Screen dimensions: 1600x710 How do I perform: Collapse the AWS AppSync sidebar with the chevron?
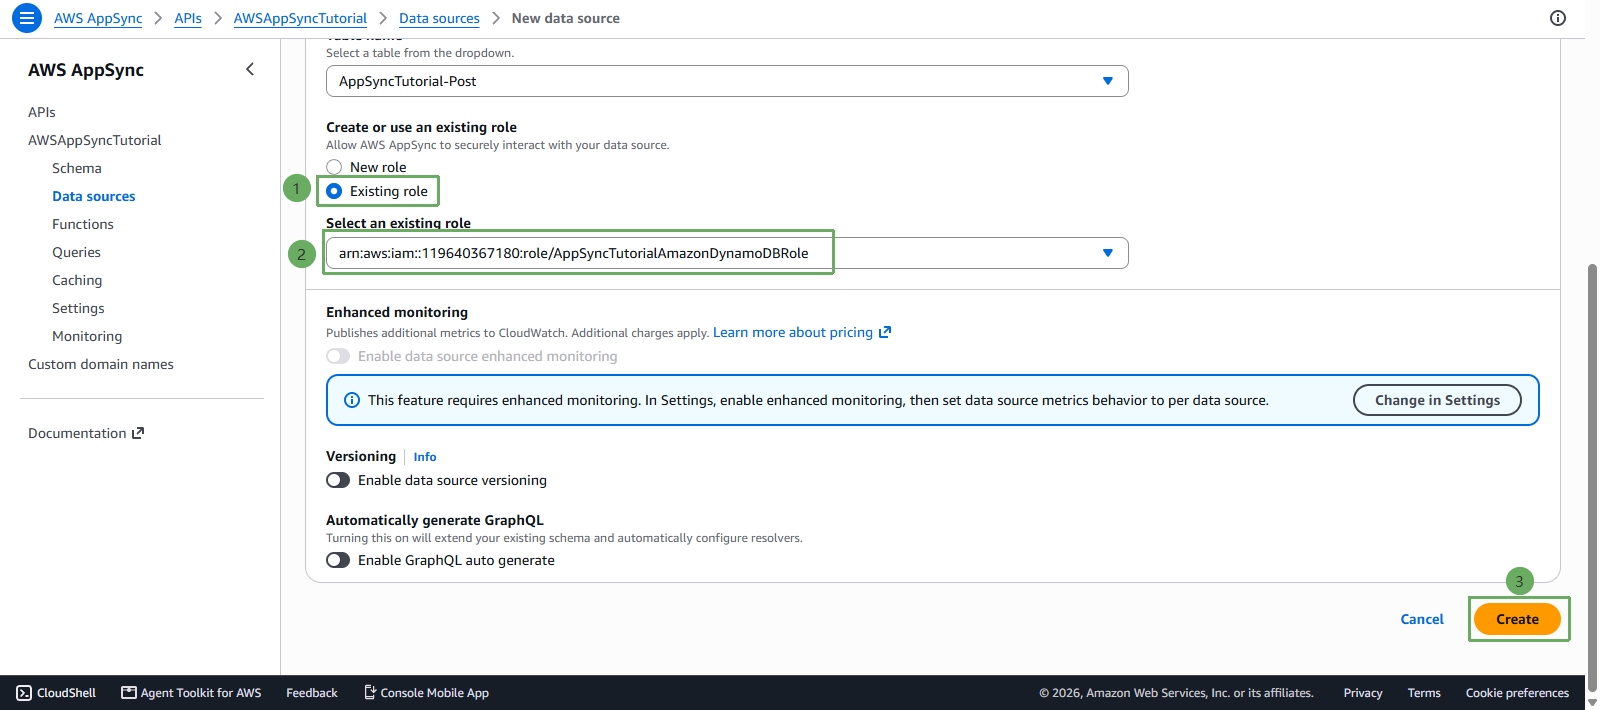(250, 69)
